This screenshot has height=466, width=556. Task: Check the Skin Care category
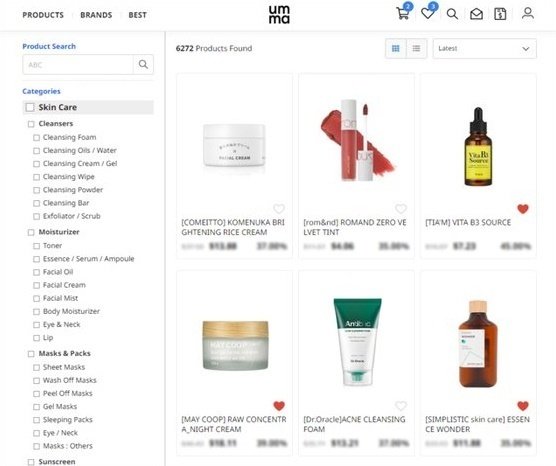(30, 107)
